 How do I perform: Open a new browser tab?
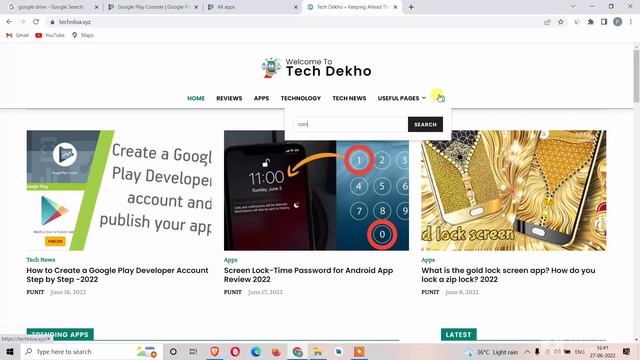(x=411, y=7)
